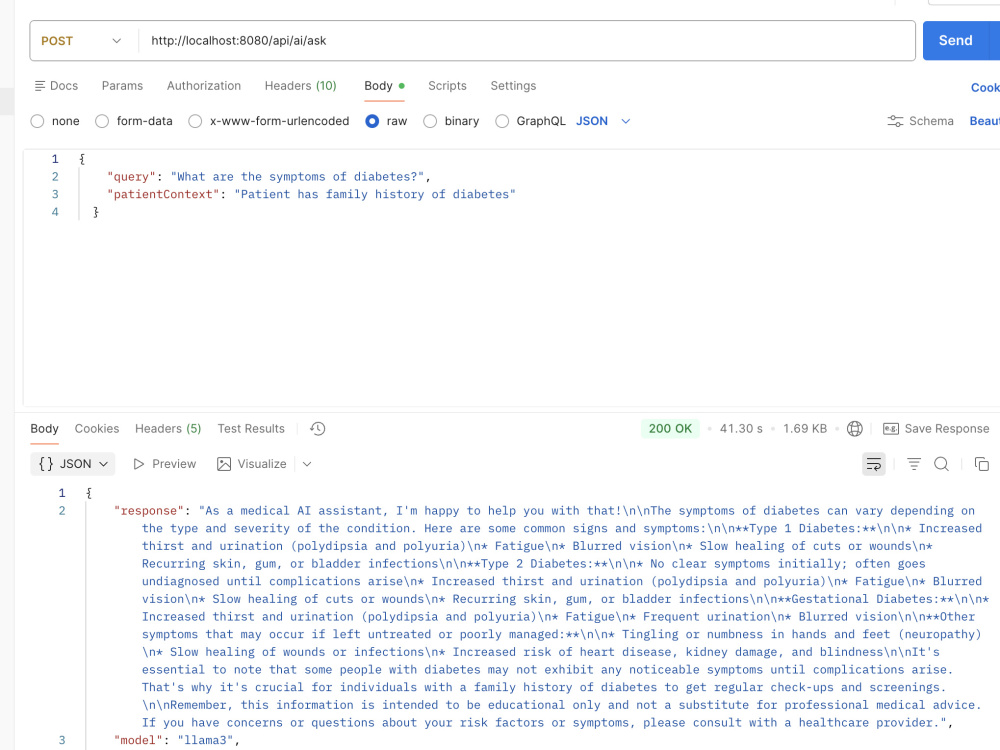Click the request body editor
This screenshot has width=1000, height=750.
pos(510,278)
